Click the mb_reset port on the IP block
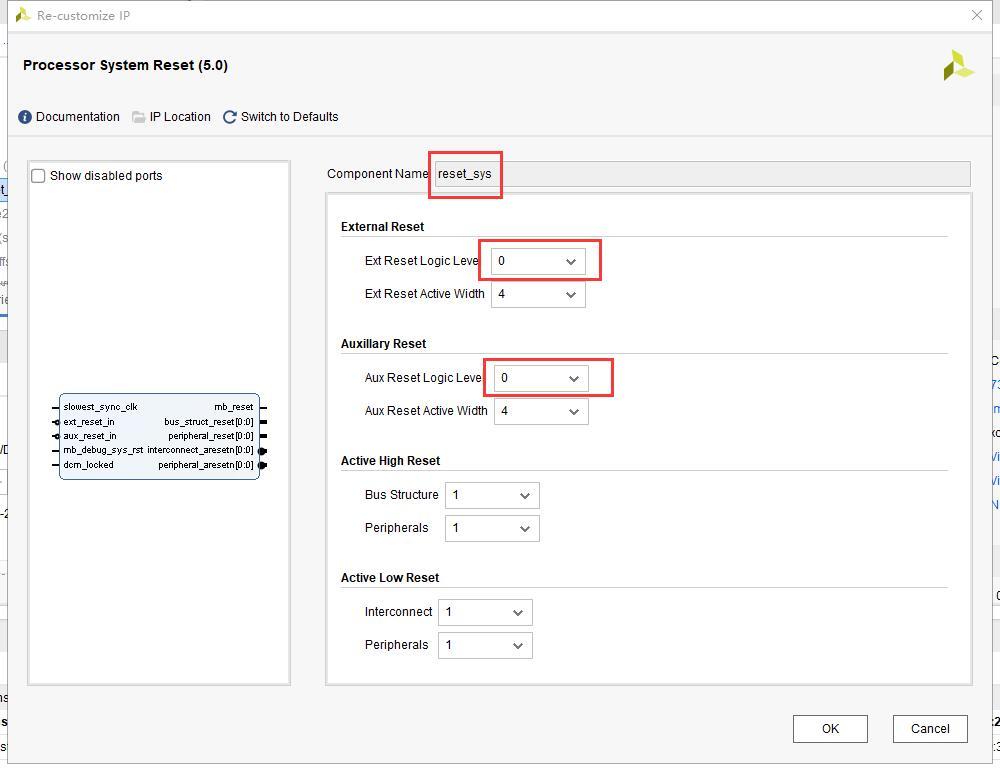1000x771 pixels. click(234, 407)
